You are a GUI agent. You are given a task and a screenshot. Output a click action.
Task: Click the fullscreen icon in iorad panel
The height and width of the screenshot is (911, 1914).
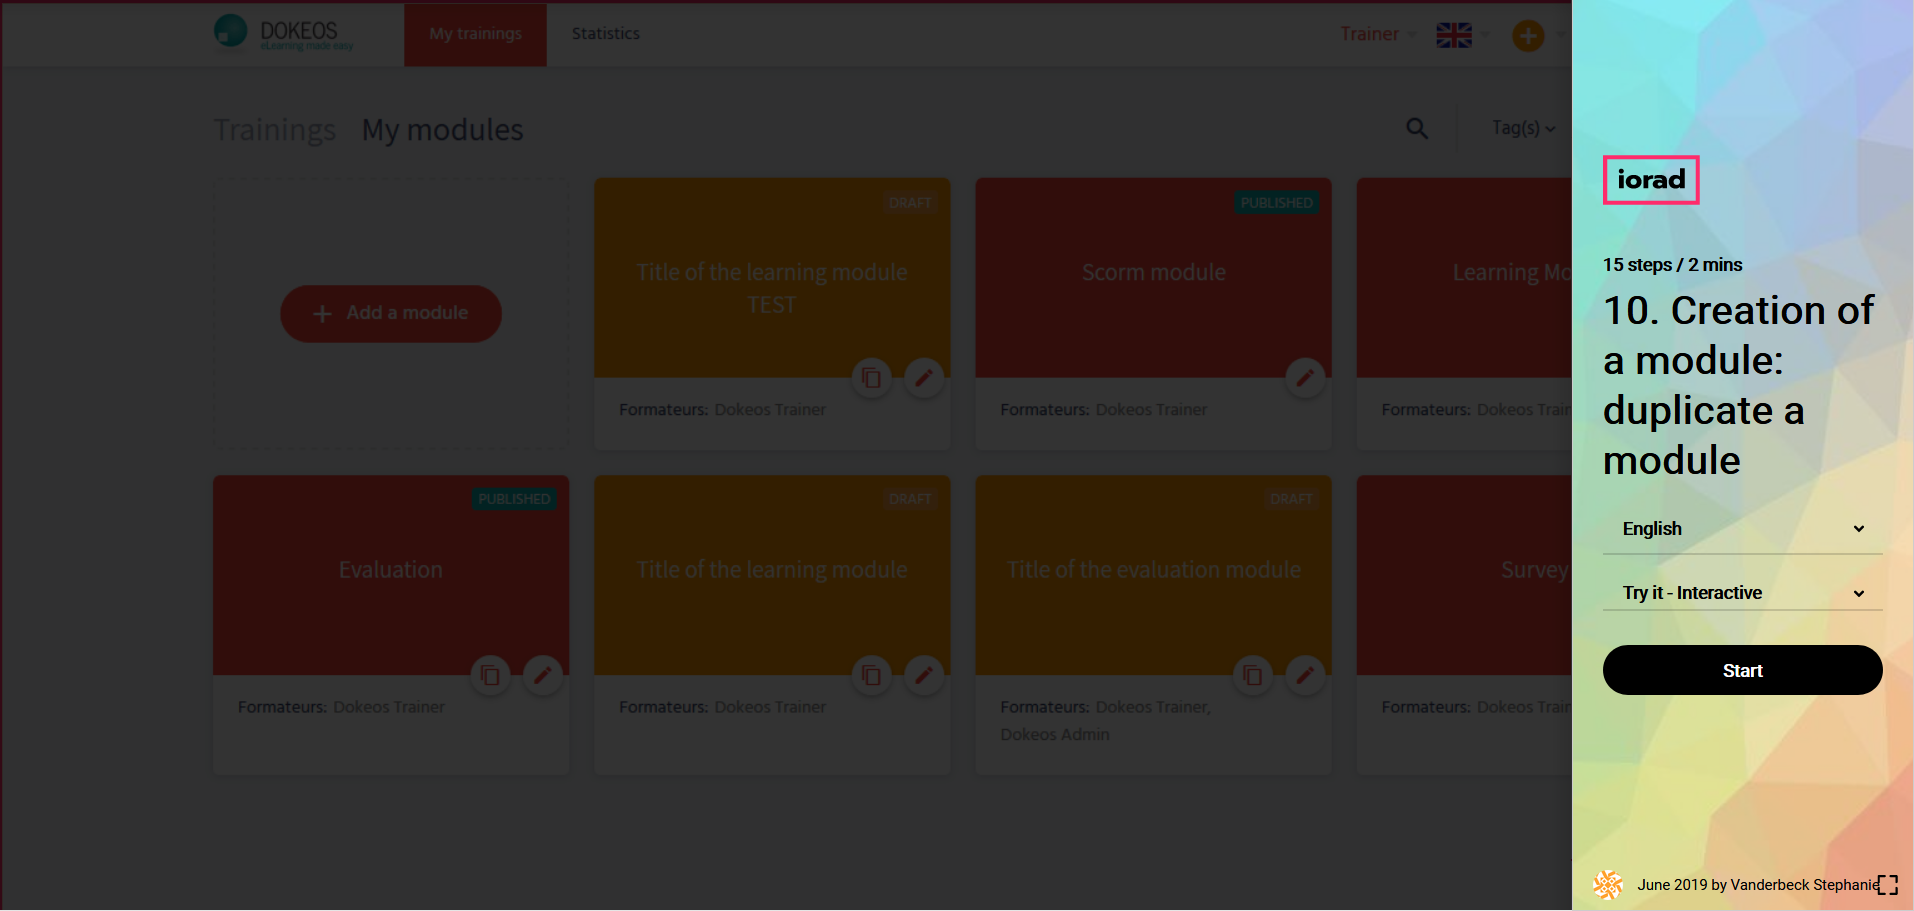point(1887,885)
